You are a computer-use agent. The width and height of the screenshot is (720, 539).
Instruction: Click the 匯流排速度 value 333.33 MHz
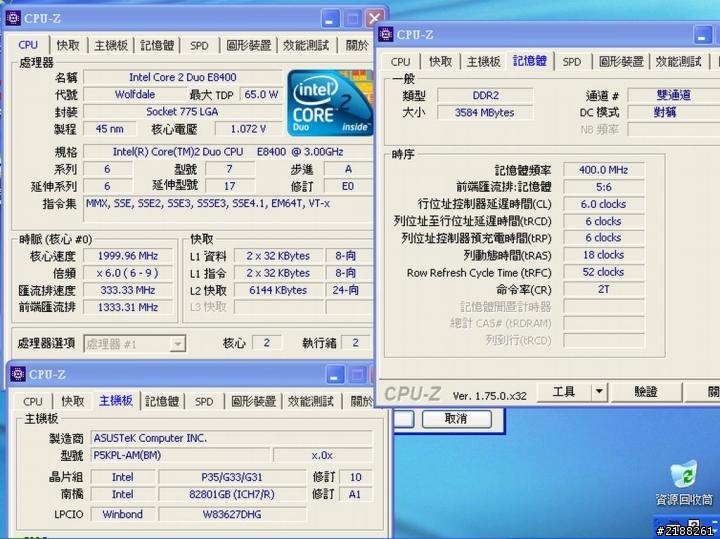click(x=128, y=290)
